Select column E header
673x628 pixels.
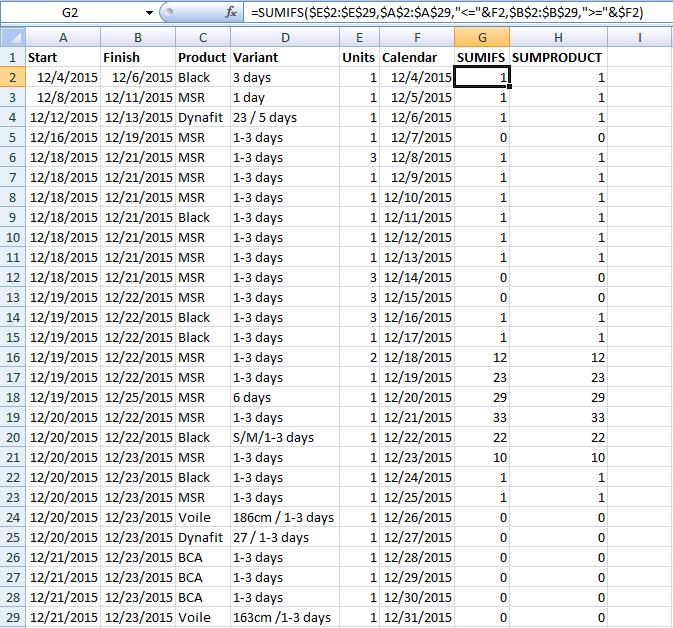360,37
